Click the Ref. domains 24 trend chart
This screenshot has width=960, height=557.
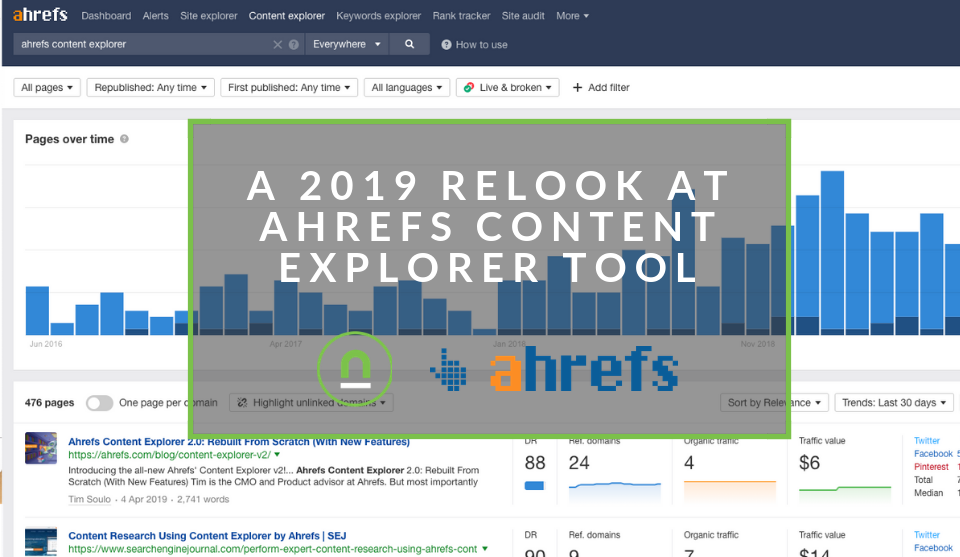coord(615,491)
